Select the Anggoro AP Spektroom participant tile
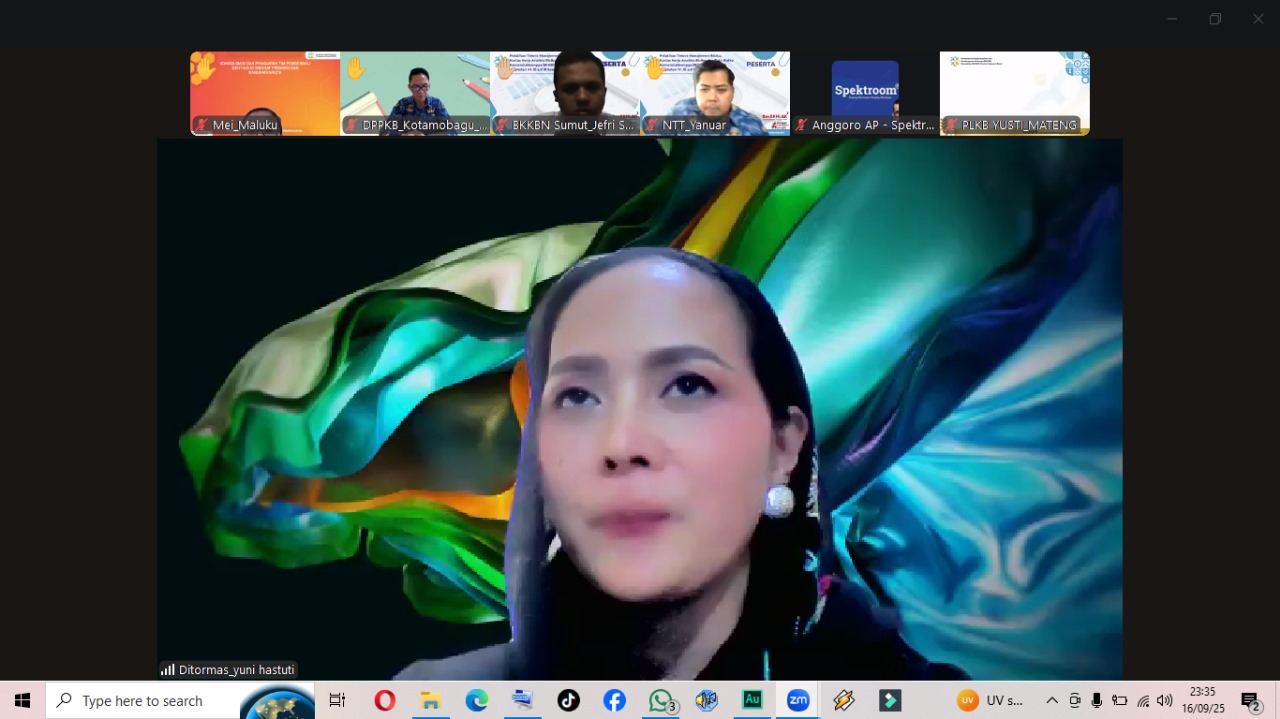Image resolution: width=1280 pixels, height=719 pixels. click(865, 93)
